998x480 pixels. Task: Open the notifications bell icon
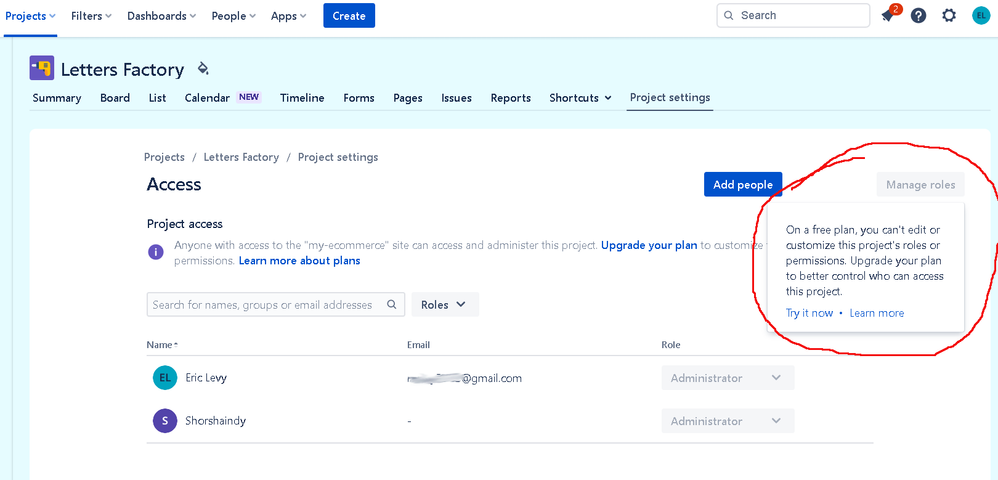click(891, 15)
